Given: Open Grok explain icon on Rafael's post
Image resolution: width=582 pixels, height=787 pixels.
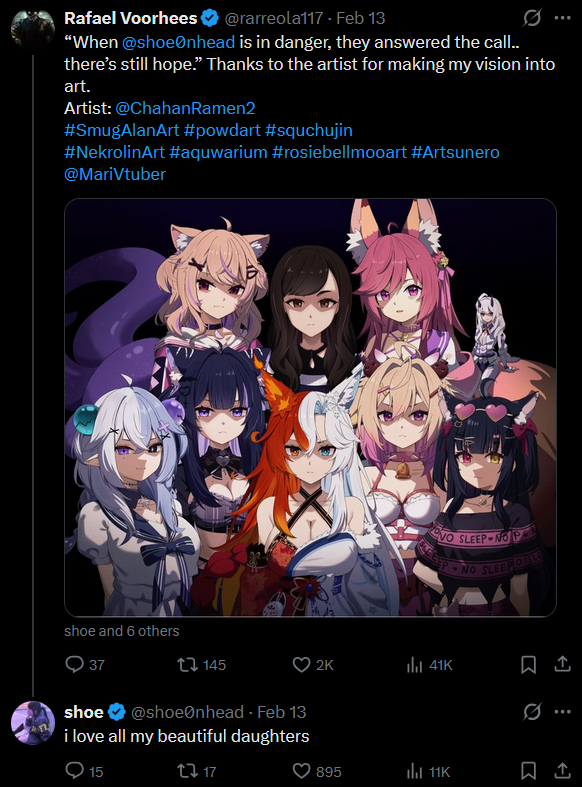Looking at the screenshot, I should pos(532,18).
